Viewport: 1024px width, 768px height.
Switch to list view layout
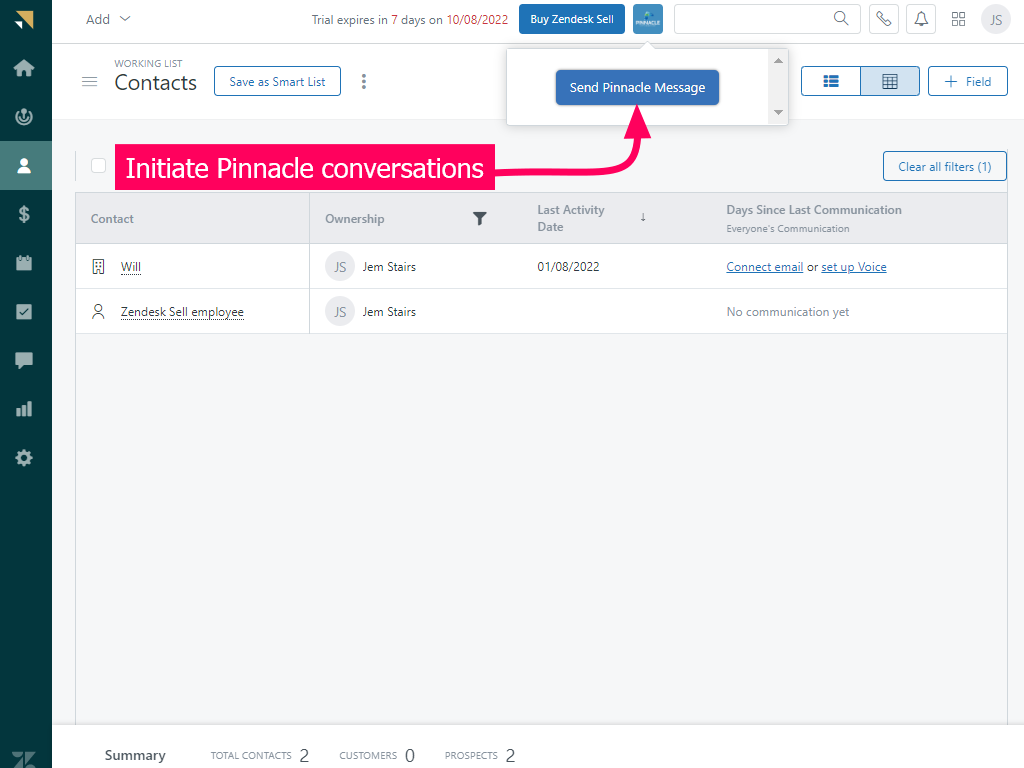pos(830,82)
